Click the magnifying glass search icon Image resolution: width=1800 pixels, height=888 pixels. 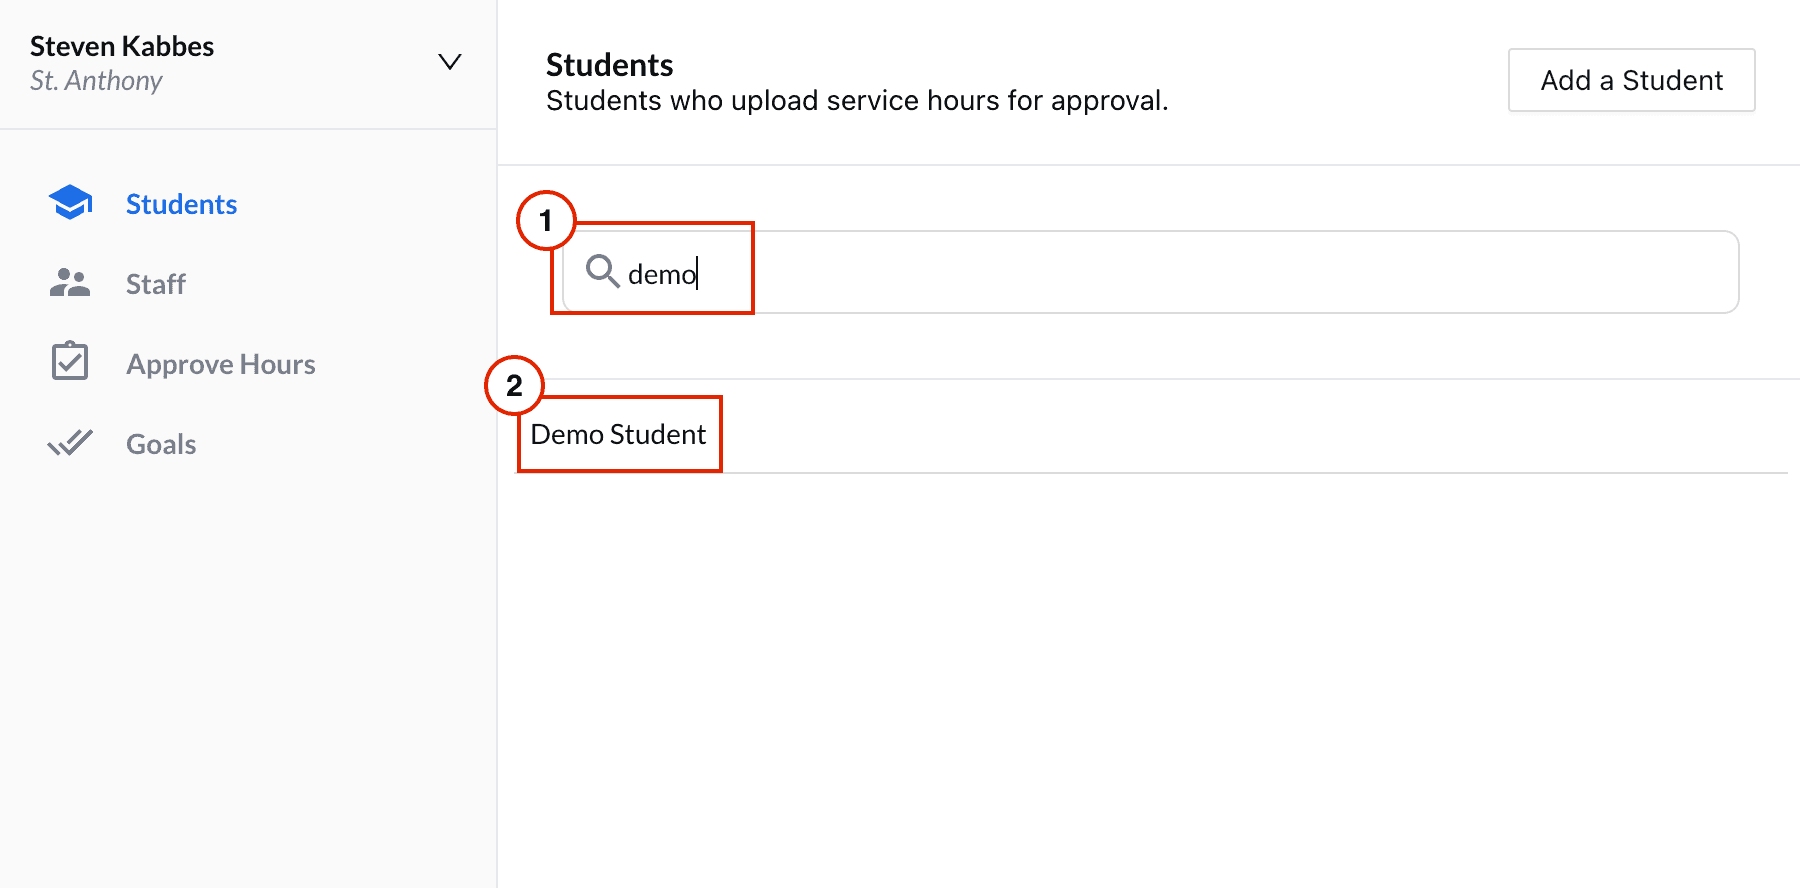[602, 271]
